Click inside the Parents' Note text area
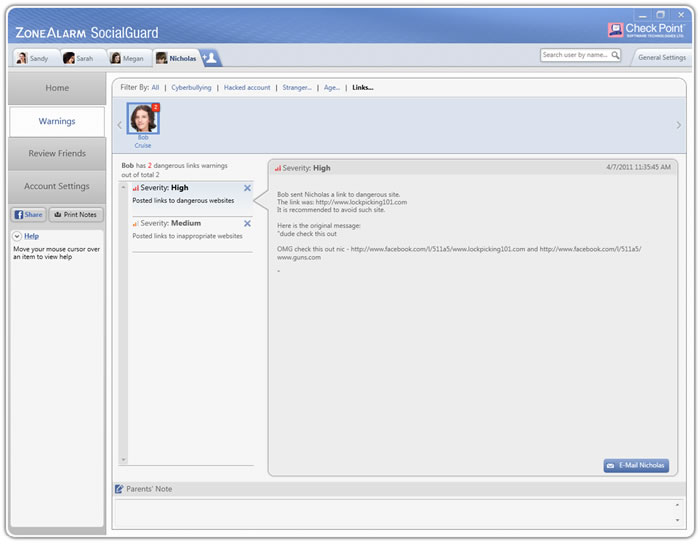Image resolution: width=700 pixels, height=545 pixels. click(394, 513)
